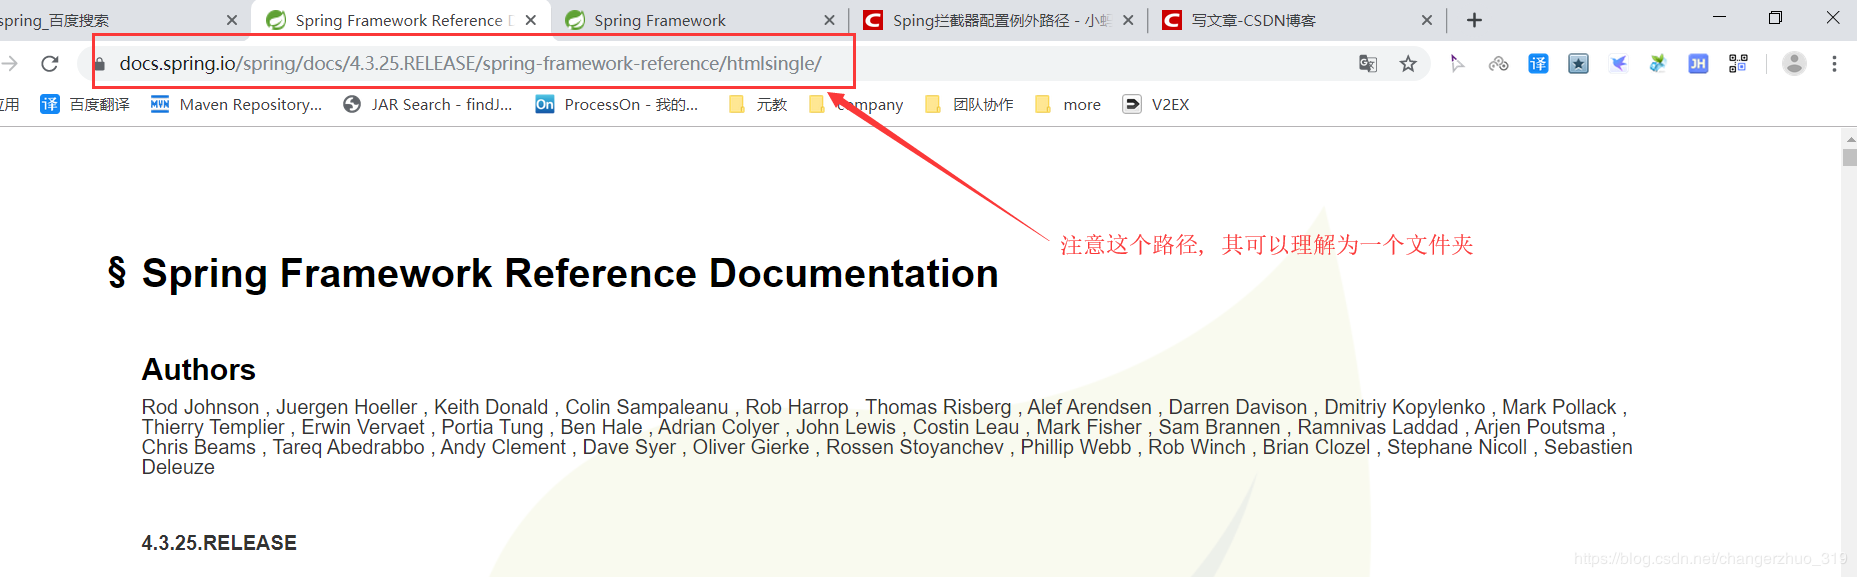Select the Spring Framework Reference tab
The width and height of the screenshot is (1857, 577).
400,20
